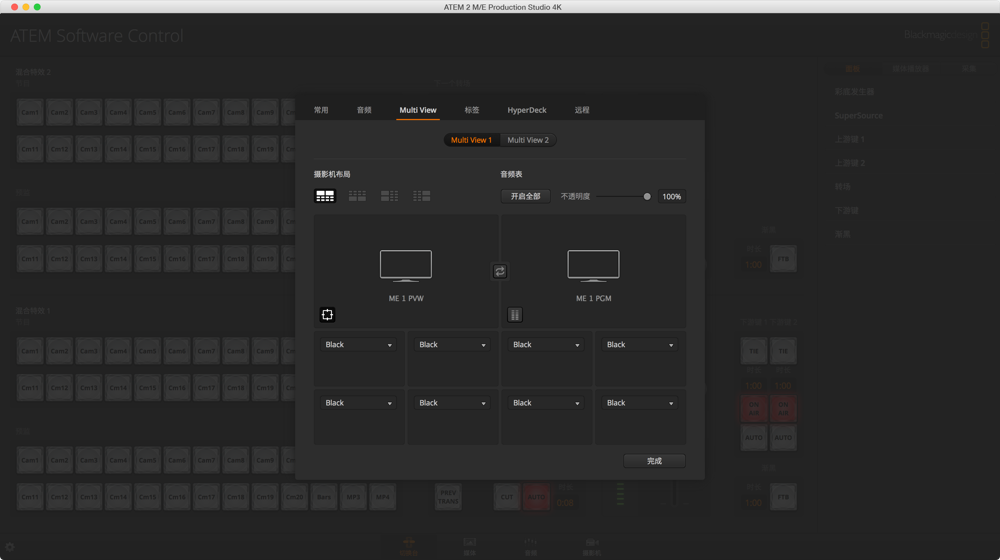The height and width of the screenshot is (560, 1000).
Task: Open fourth Black dropdown in top row
Action: pyautogui.click(x=639, y=344)
